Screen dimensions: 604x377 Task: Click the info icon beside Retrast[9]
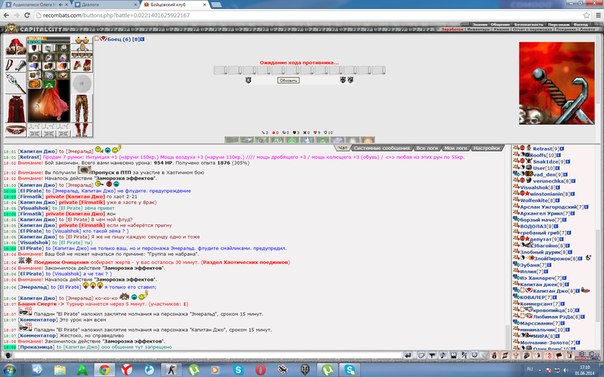562,148
